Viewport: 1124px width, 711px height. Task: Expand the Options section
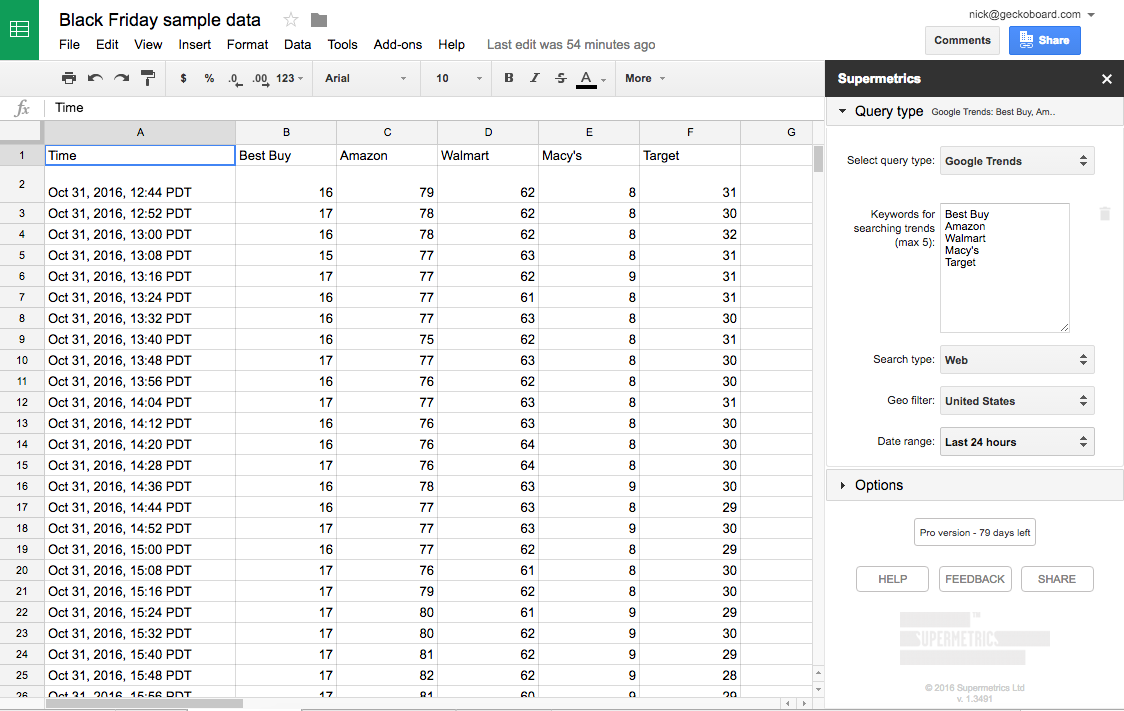(975, 485)
